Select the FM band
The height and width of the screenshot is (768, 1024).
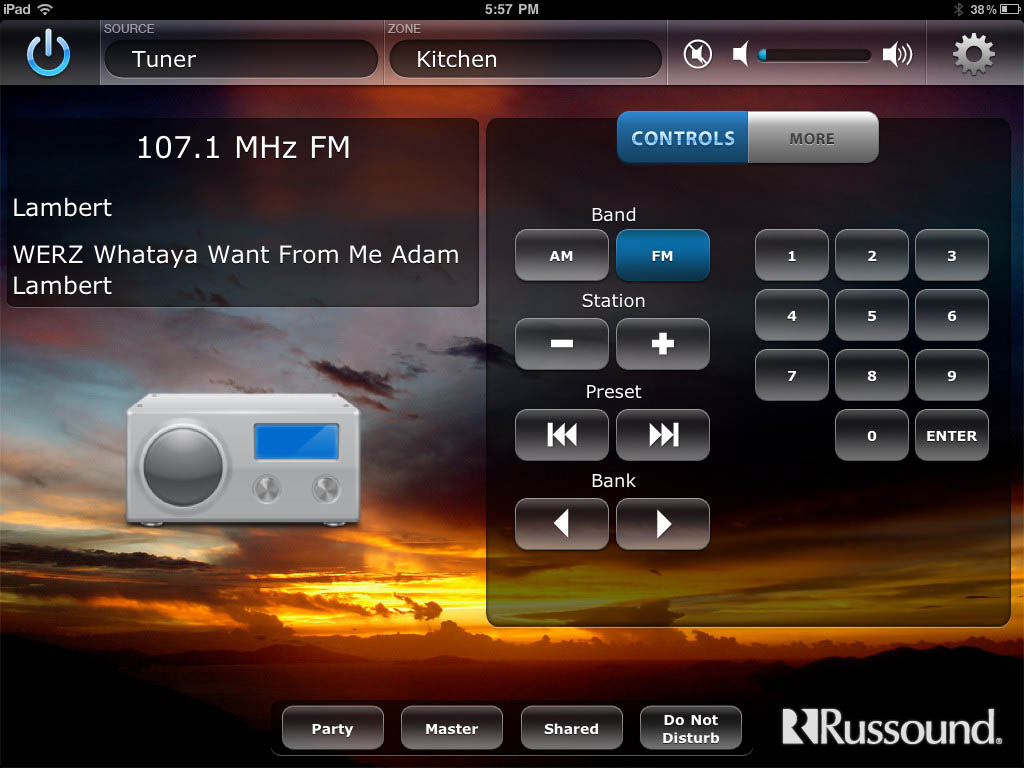[x=662, y=256]
